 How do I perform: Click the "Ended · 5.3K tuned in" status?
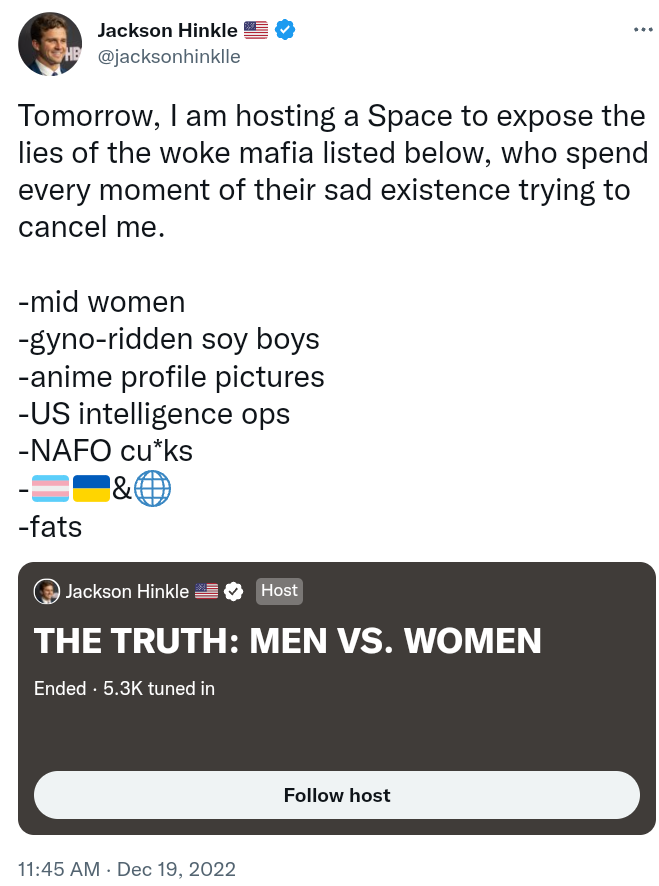(124, 689)
